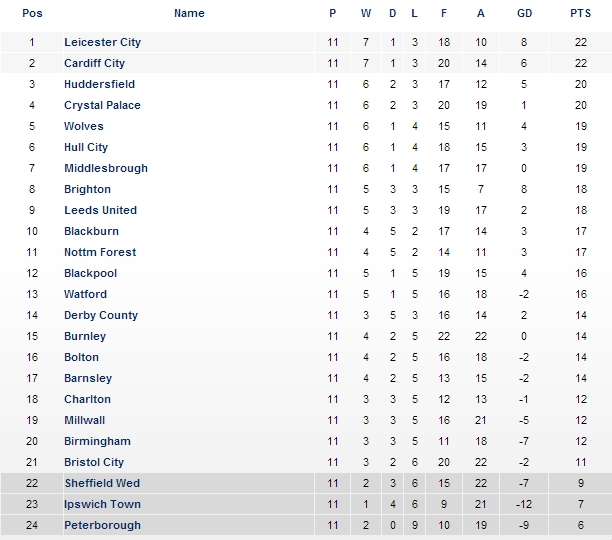Click the GD column header
This screenshot has width=612, height=540.
click(x=524, y=13)
